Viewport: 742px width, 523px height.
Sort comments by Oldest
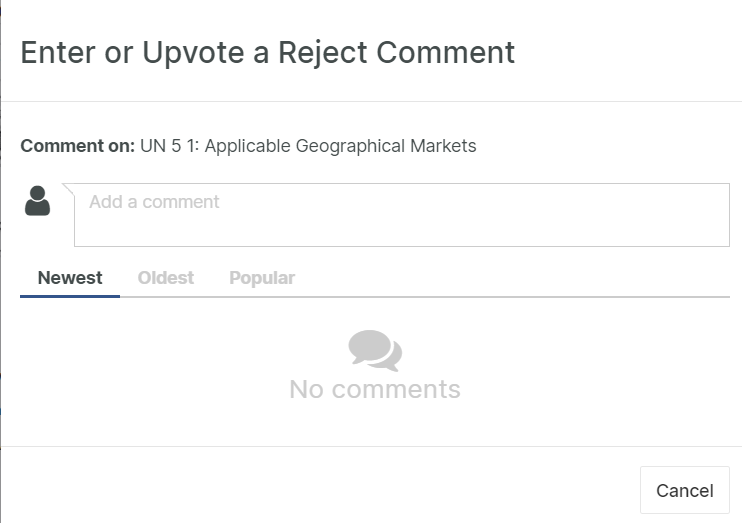click(166, 278)
